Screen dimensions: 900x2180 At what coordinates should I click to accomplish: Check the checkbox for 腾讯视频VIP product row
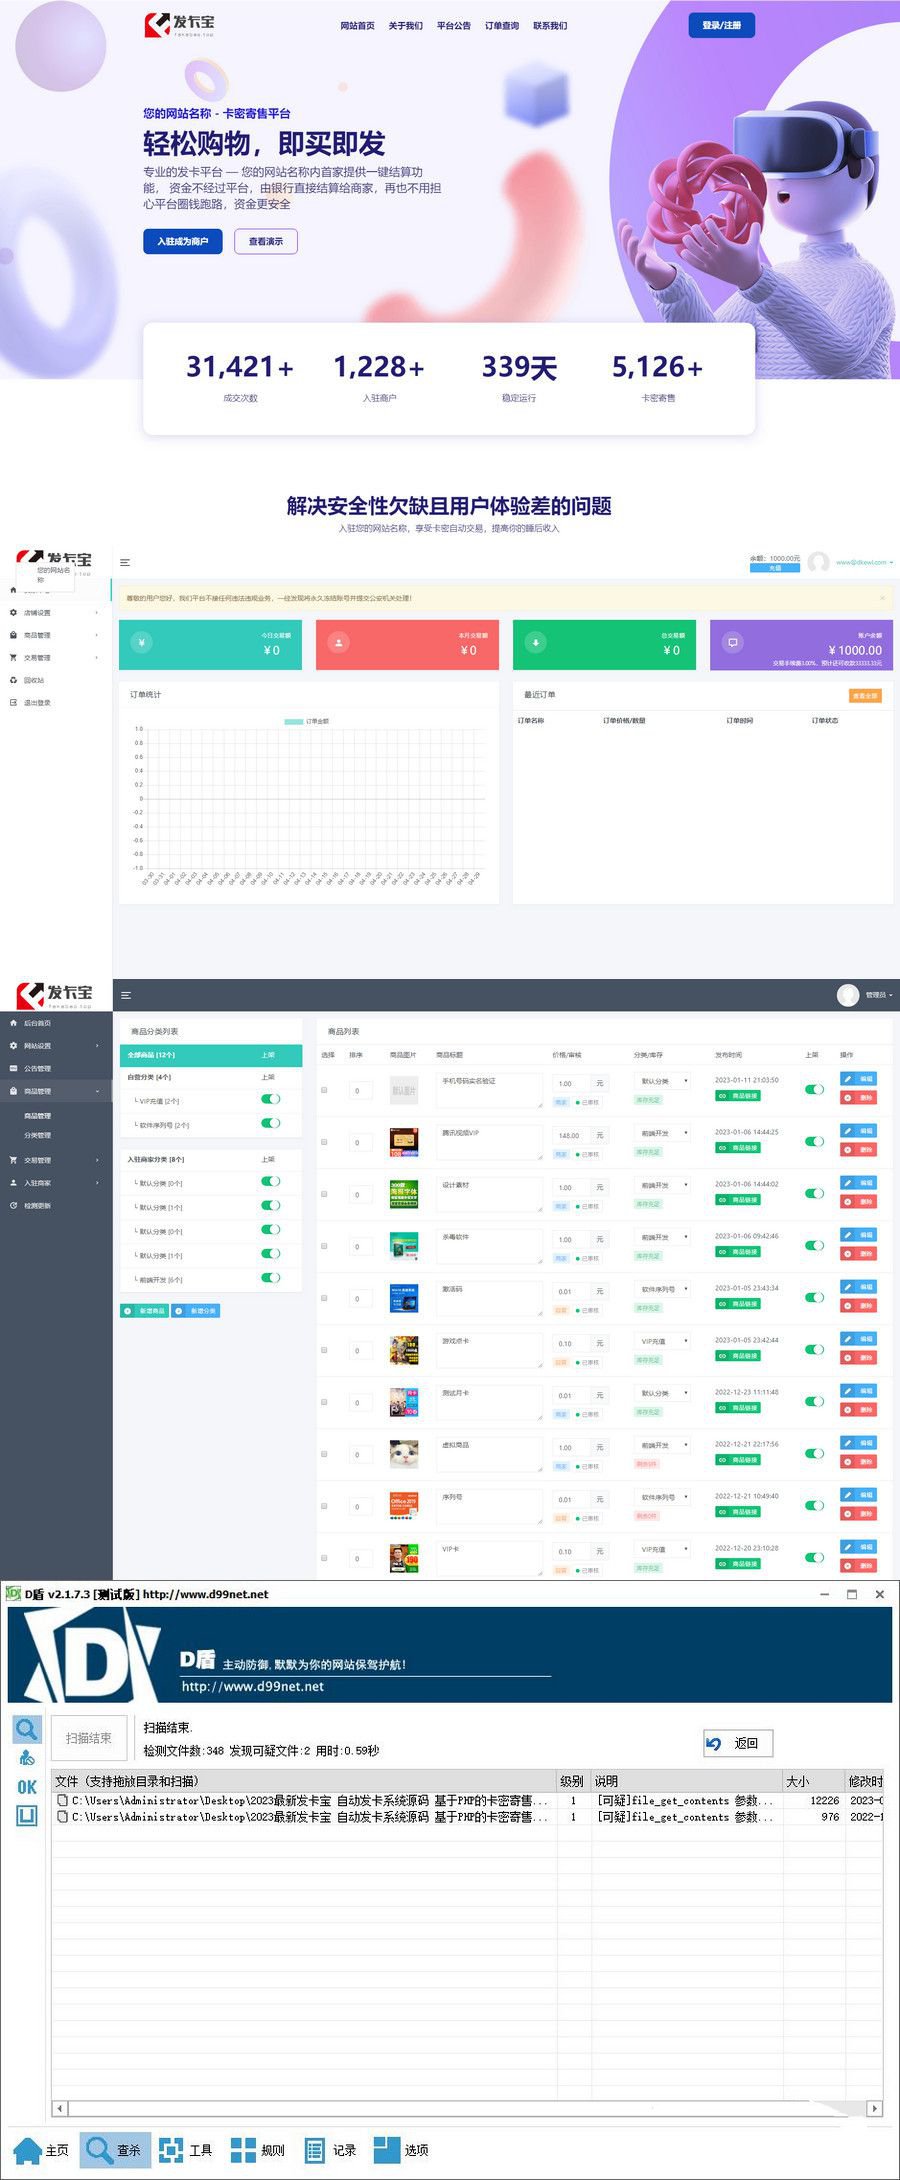pyautogui.click(x=324, y=1142)
